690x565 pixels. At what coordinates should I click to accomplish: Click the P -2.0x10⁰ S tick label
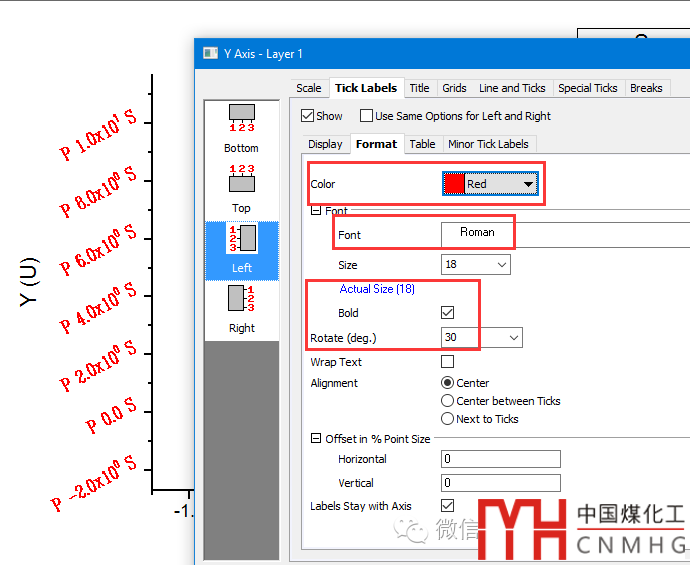point(93,484)
